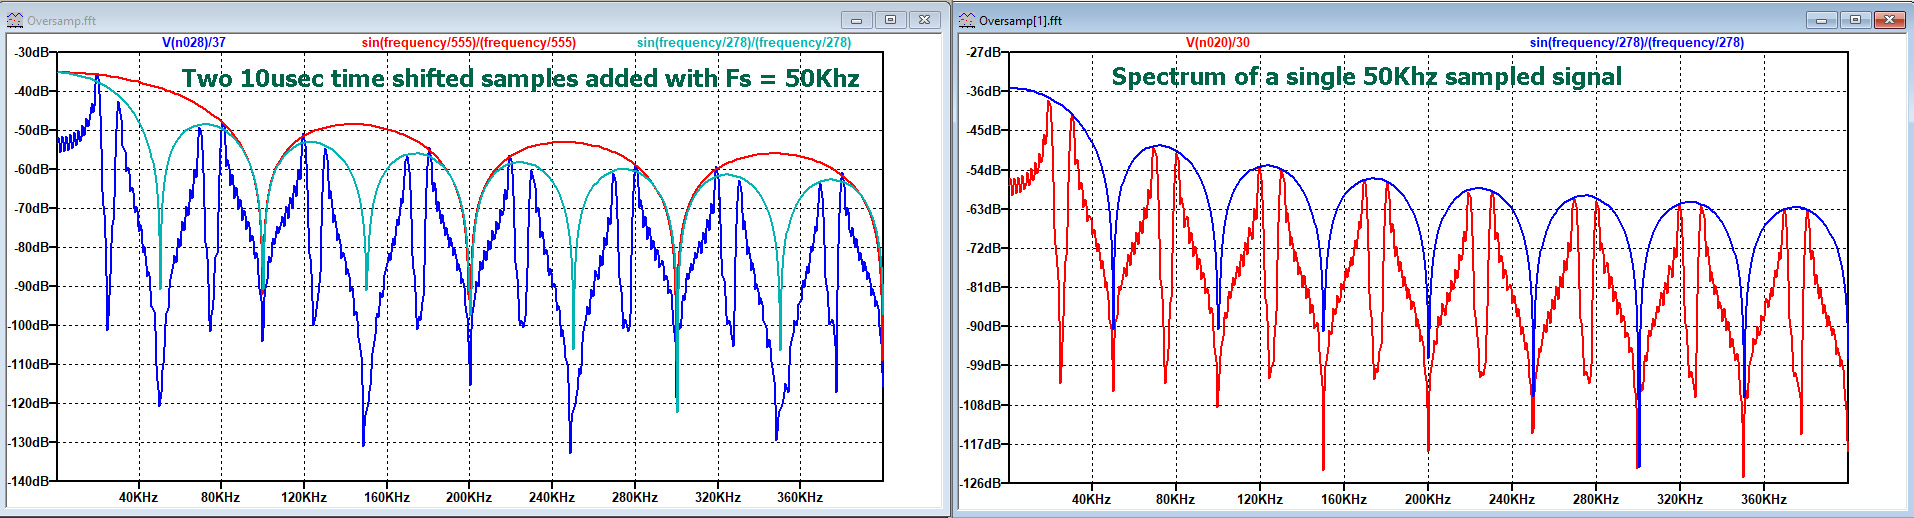1914x518 pixels.
Task: Click the 'Two 10usec time shifted samples' annotation
Action: point(520,78)
